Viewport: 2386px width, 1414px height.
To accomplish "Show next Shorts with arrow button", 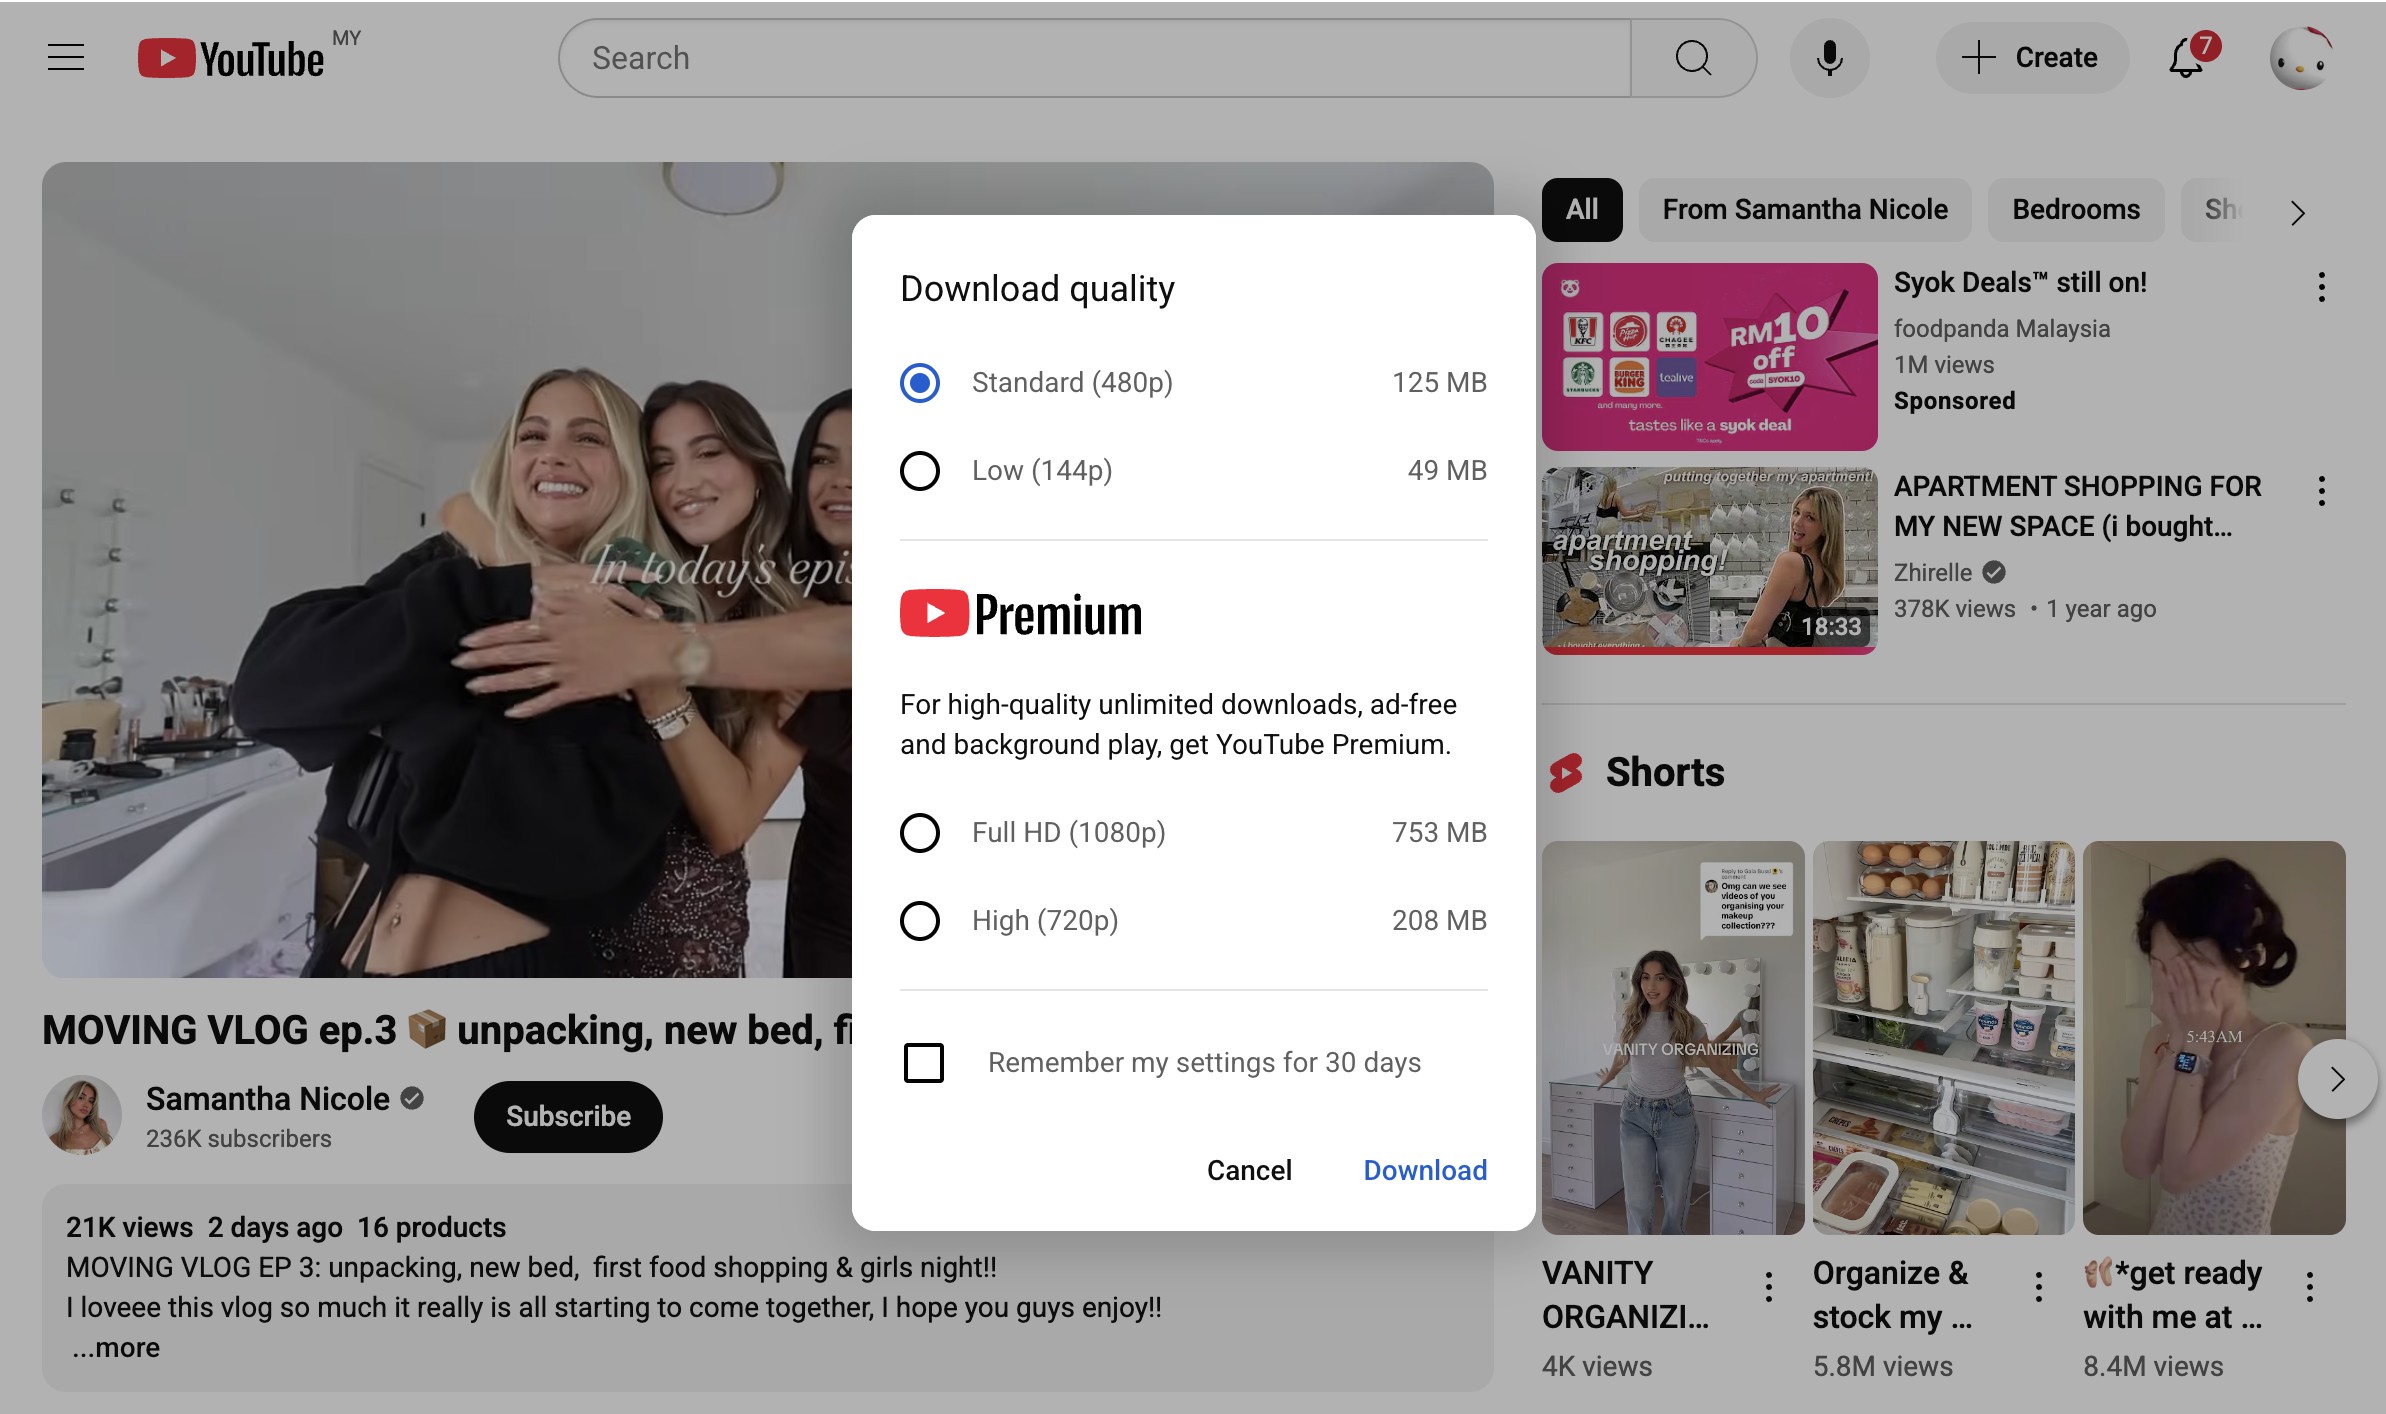I will coord(2337,1079).
